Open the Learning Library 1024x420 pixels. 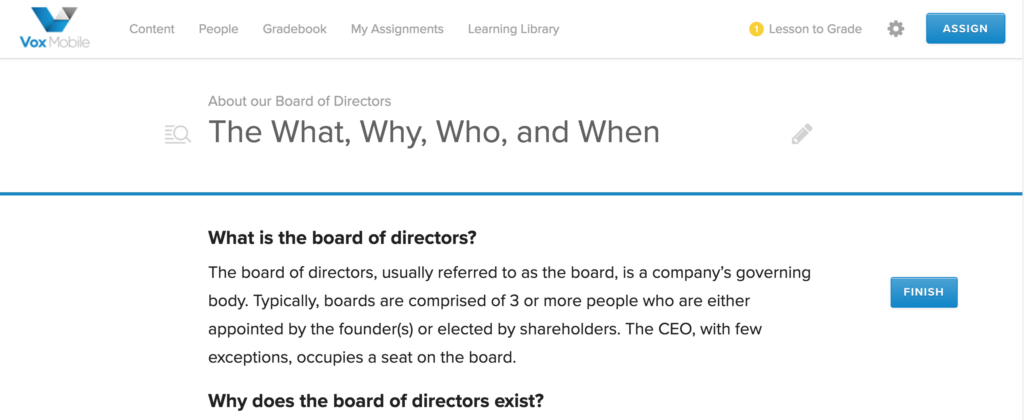pos(513,29)
